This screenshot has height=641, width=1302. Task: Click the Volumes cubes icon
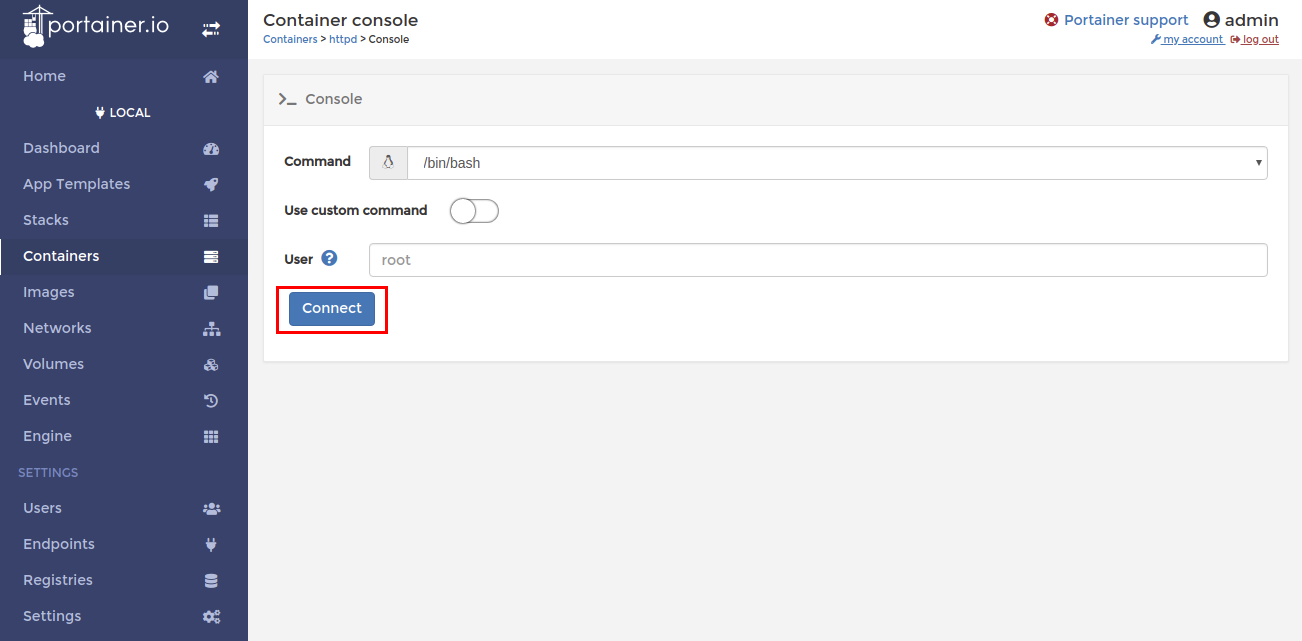(x=211, y=365)
